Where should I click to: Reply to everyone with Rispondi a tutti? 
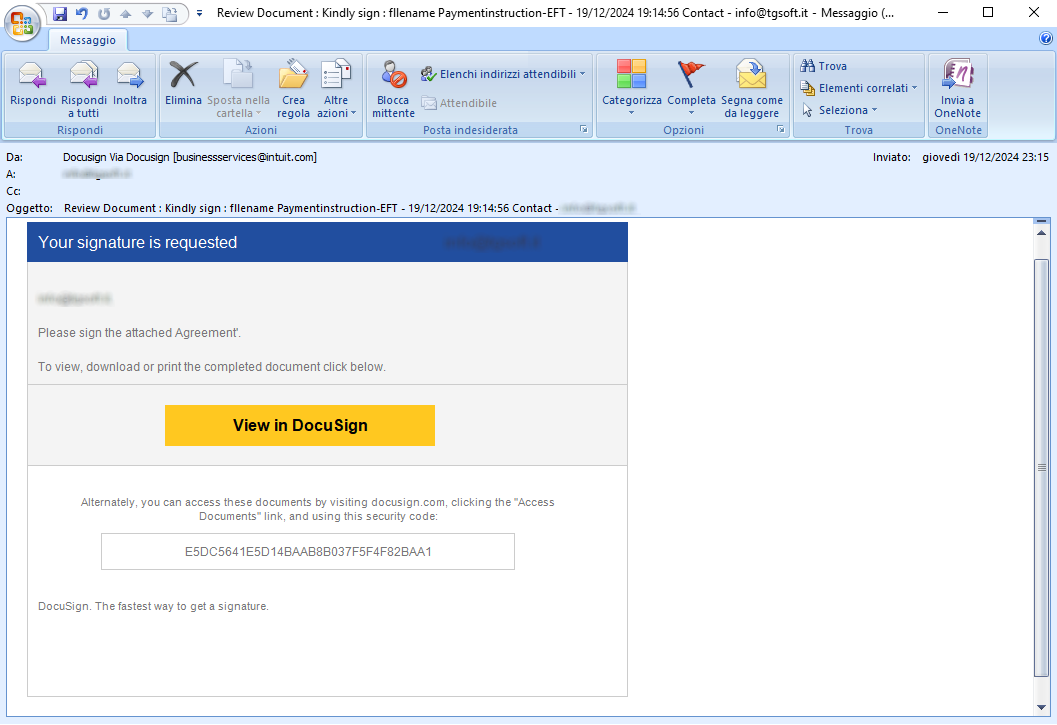[x=84, y=89]
